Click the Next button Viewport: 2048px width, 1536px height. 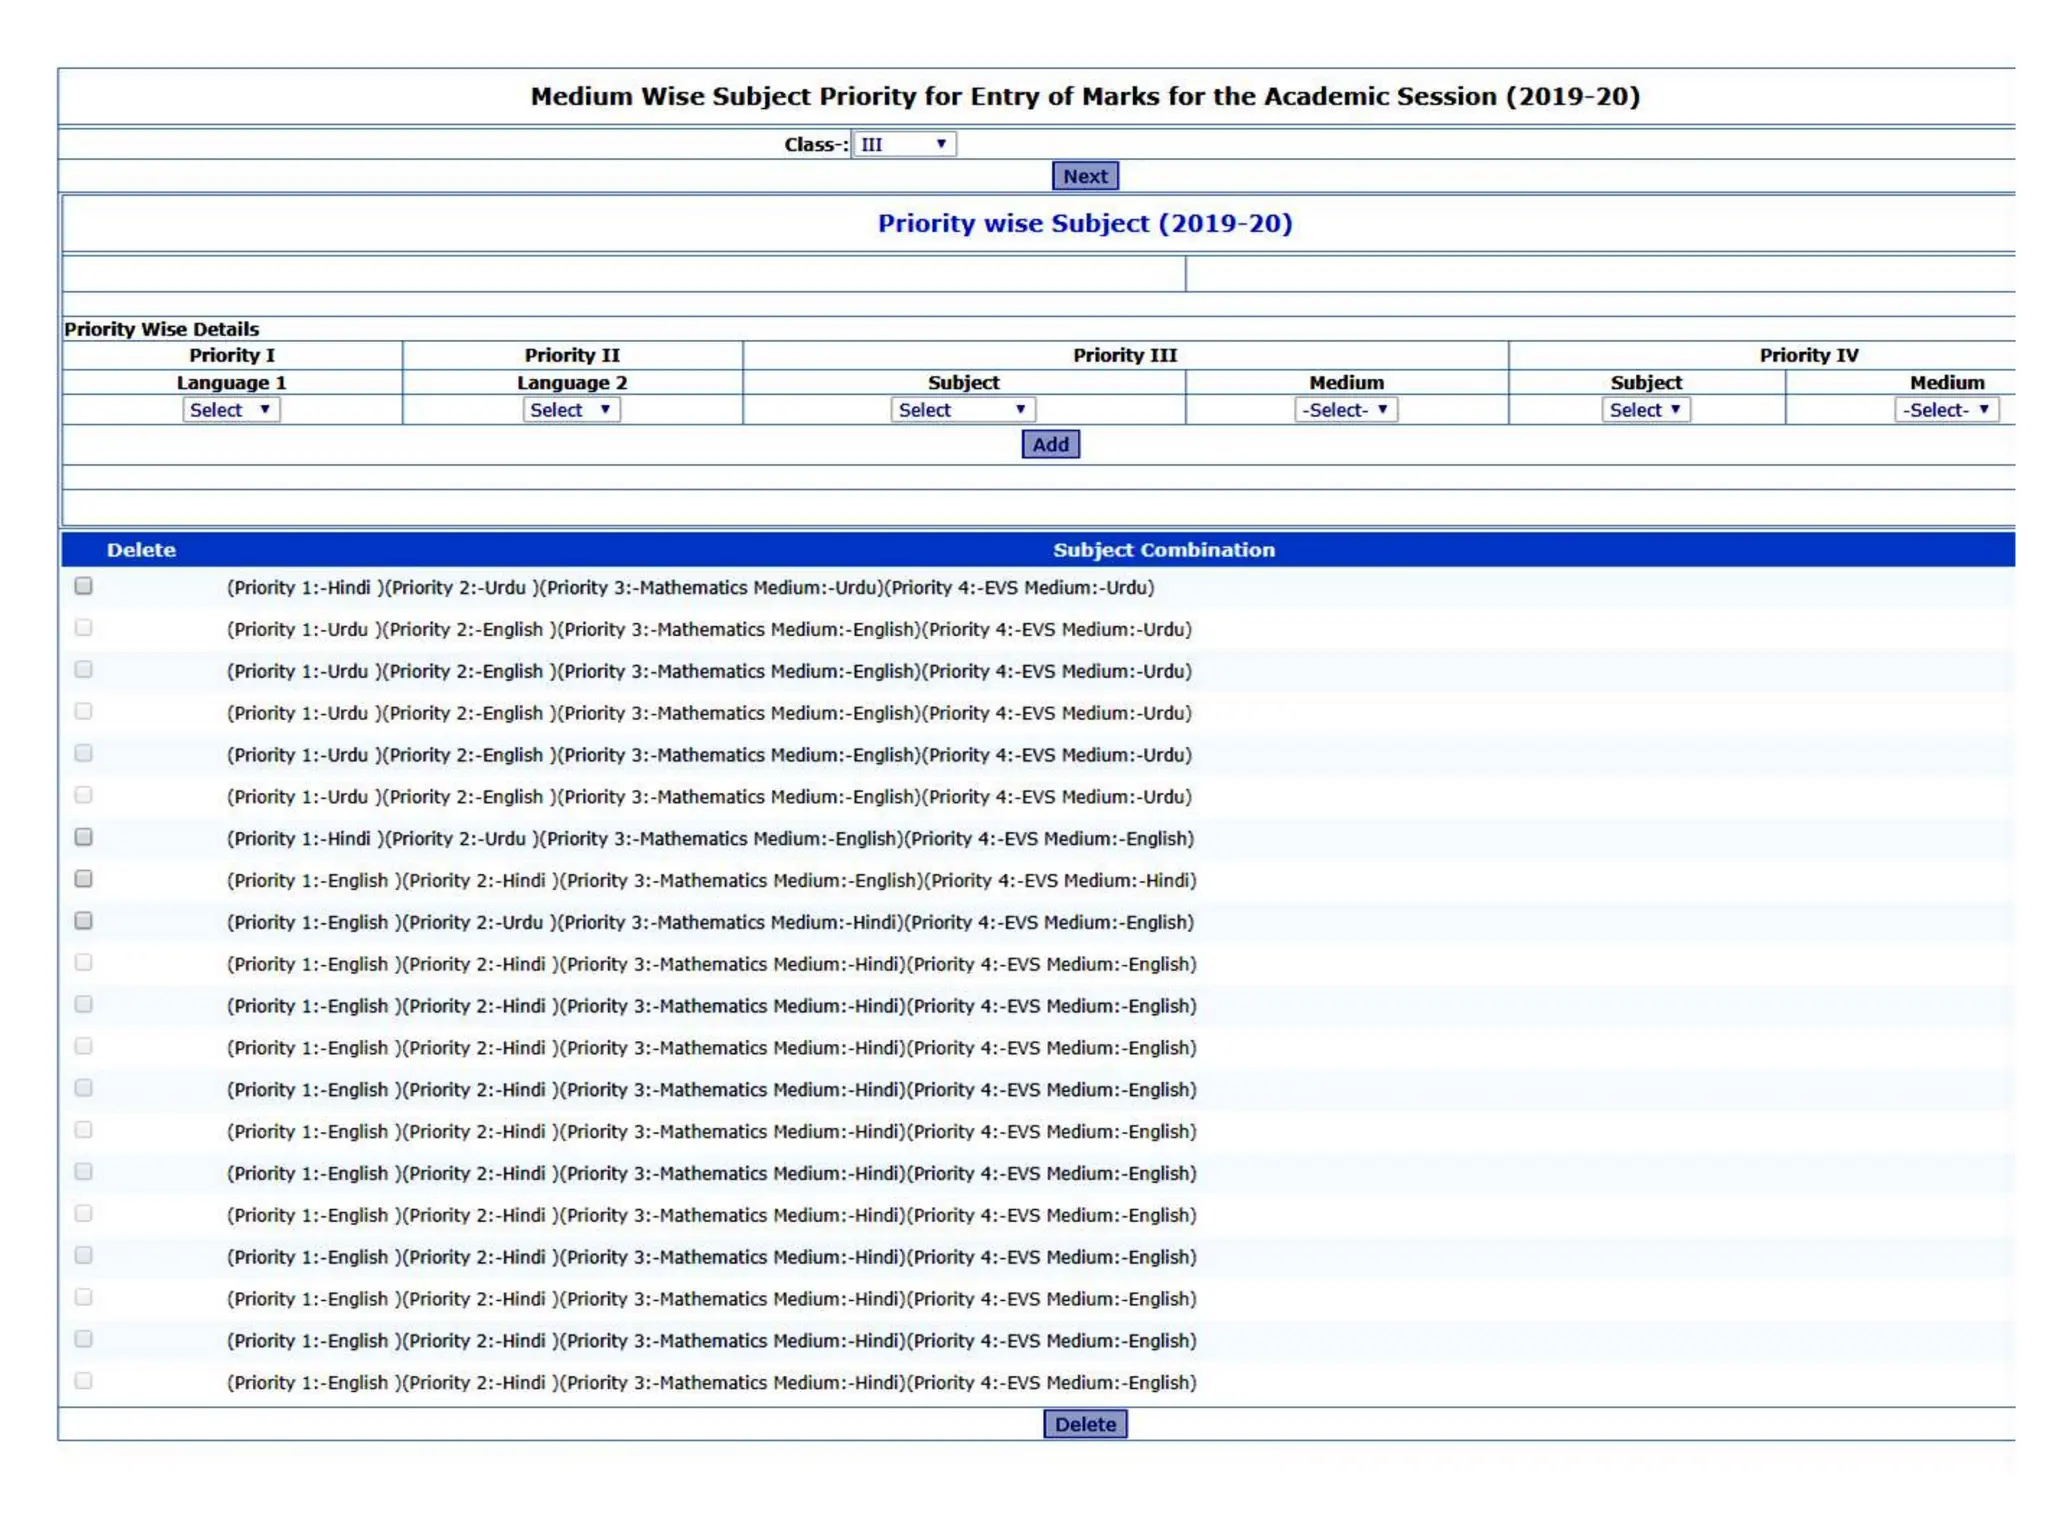[1084, 176]
